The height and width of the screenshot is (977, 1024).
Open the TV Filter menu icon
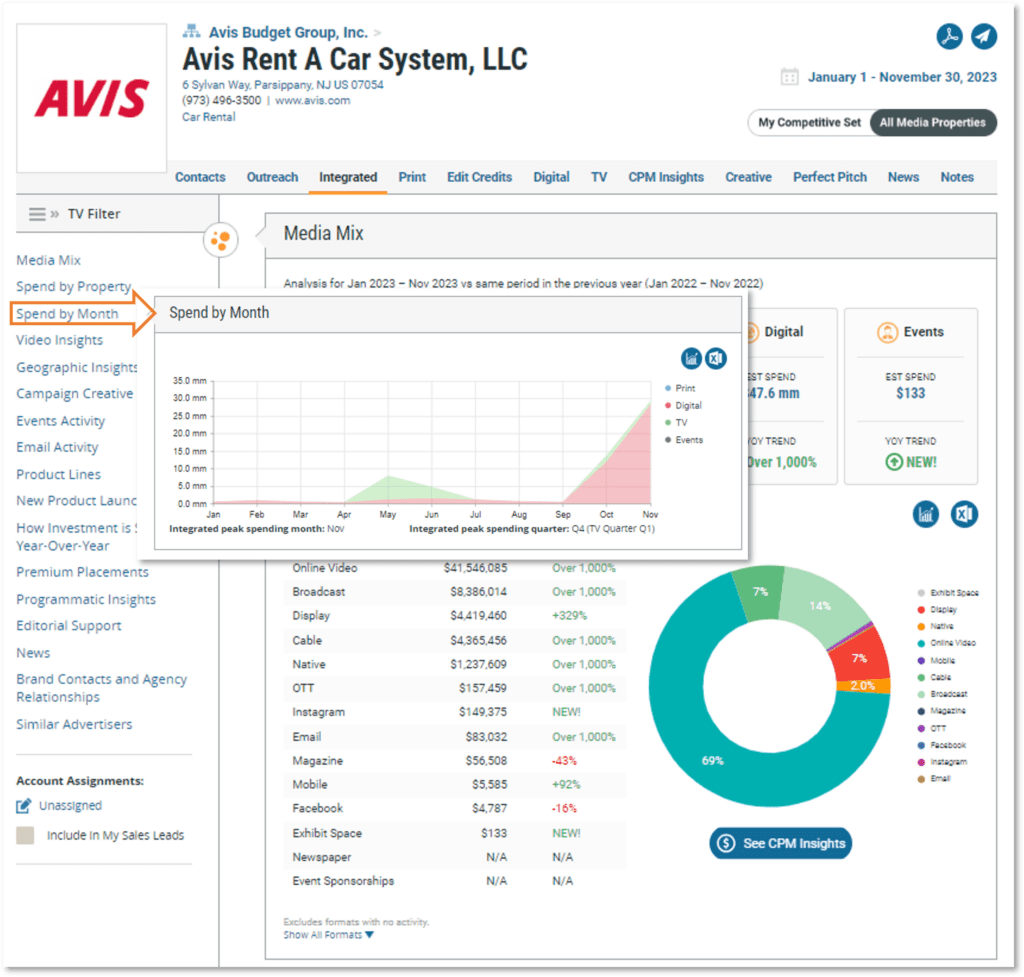pos(37,214)
